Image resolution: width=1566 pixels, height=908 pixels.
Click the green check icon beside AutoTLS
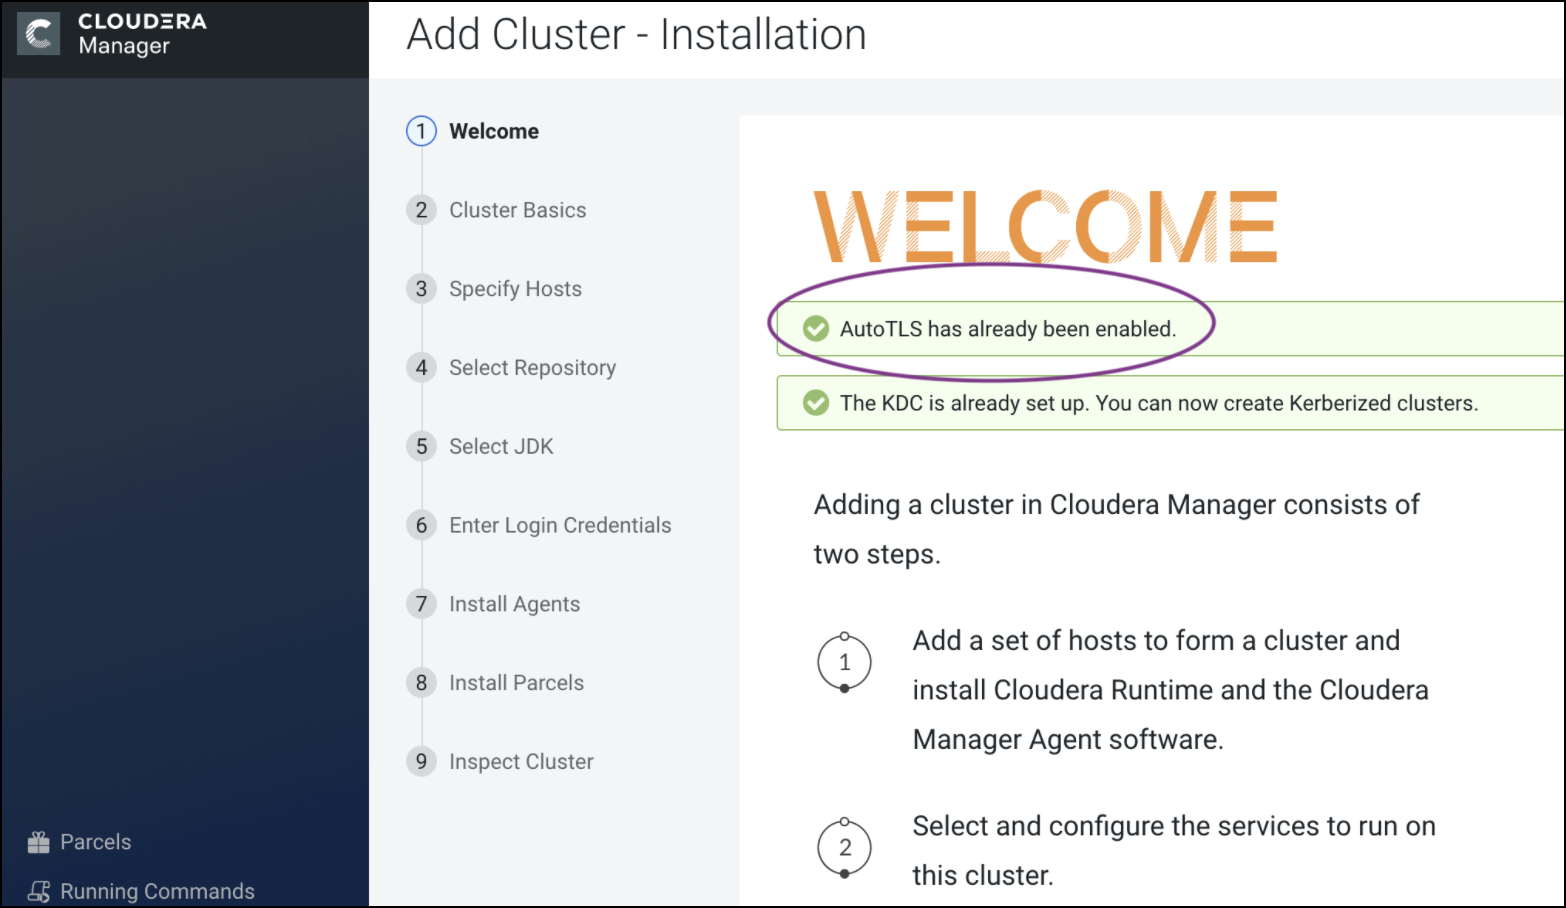tap(816, 329)
